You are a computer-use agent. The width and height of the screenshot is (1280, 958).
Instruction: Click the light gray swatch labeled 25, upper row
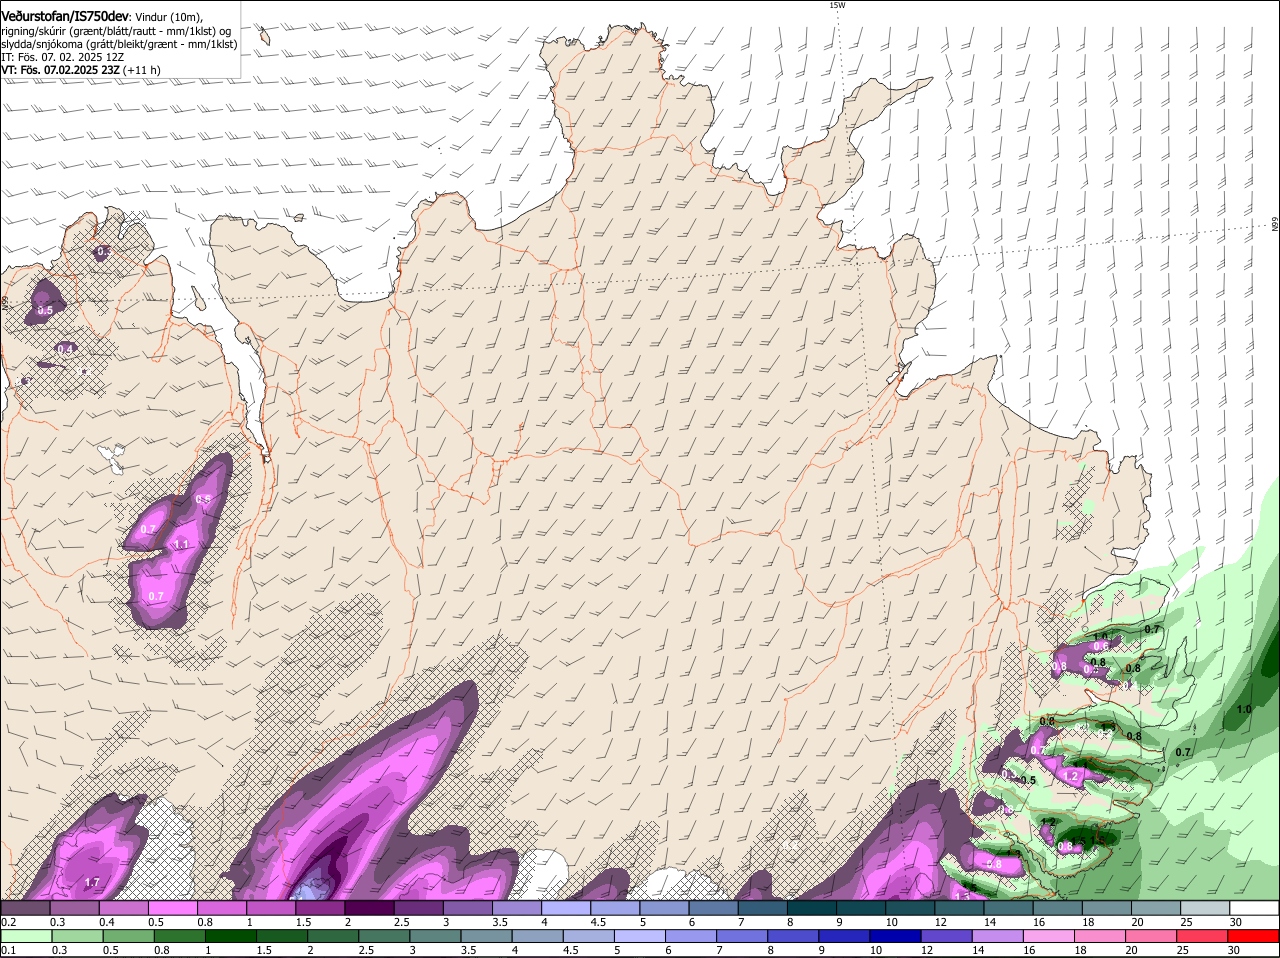point(1206,908)
